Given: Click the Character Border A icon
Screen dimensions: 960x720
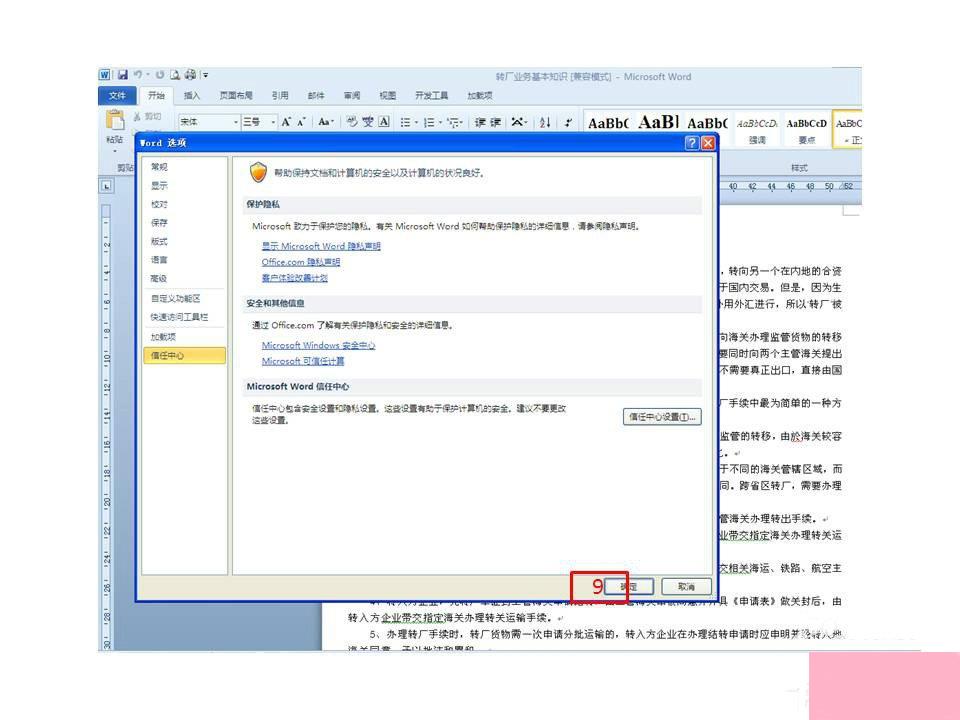Looking at the screenshot, I should pos(383,122).
